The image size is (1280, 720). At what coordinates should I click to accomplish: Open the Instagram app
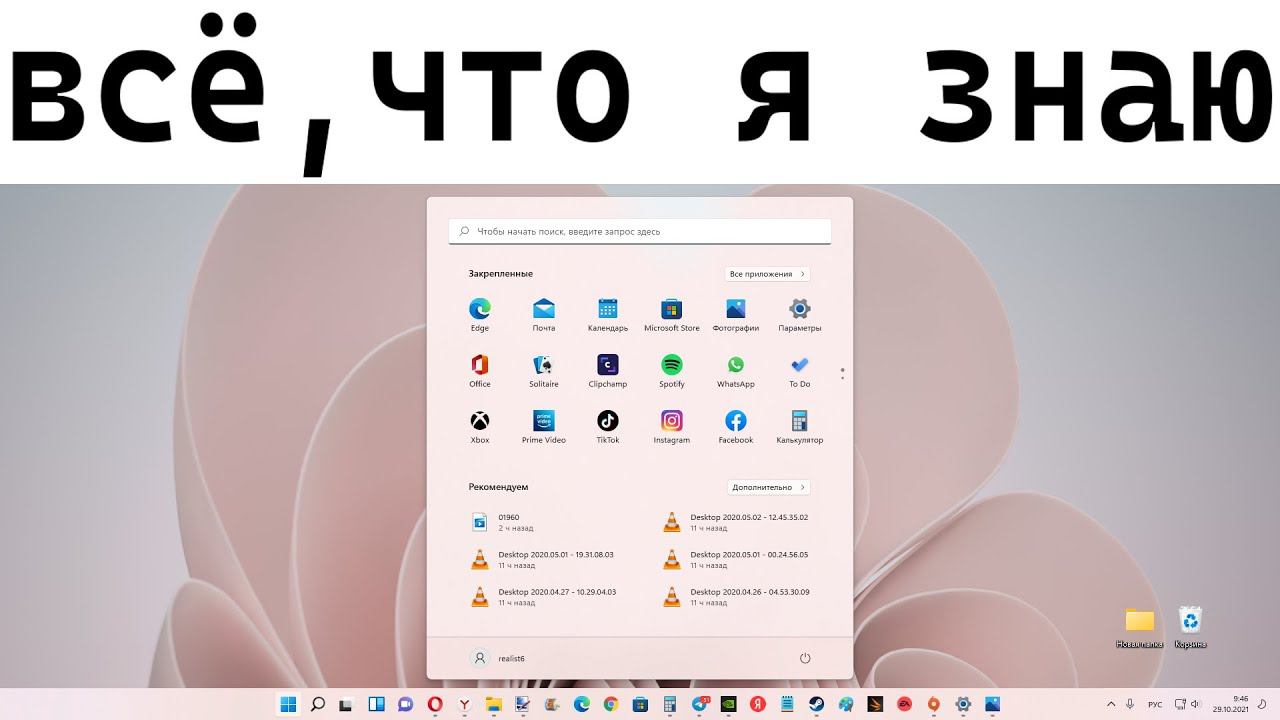672,426
